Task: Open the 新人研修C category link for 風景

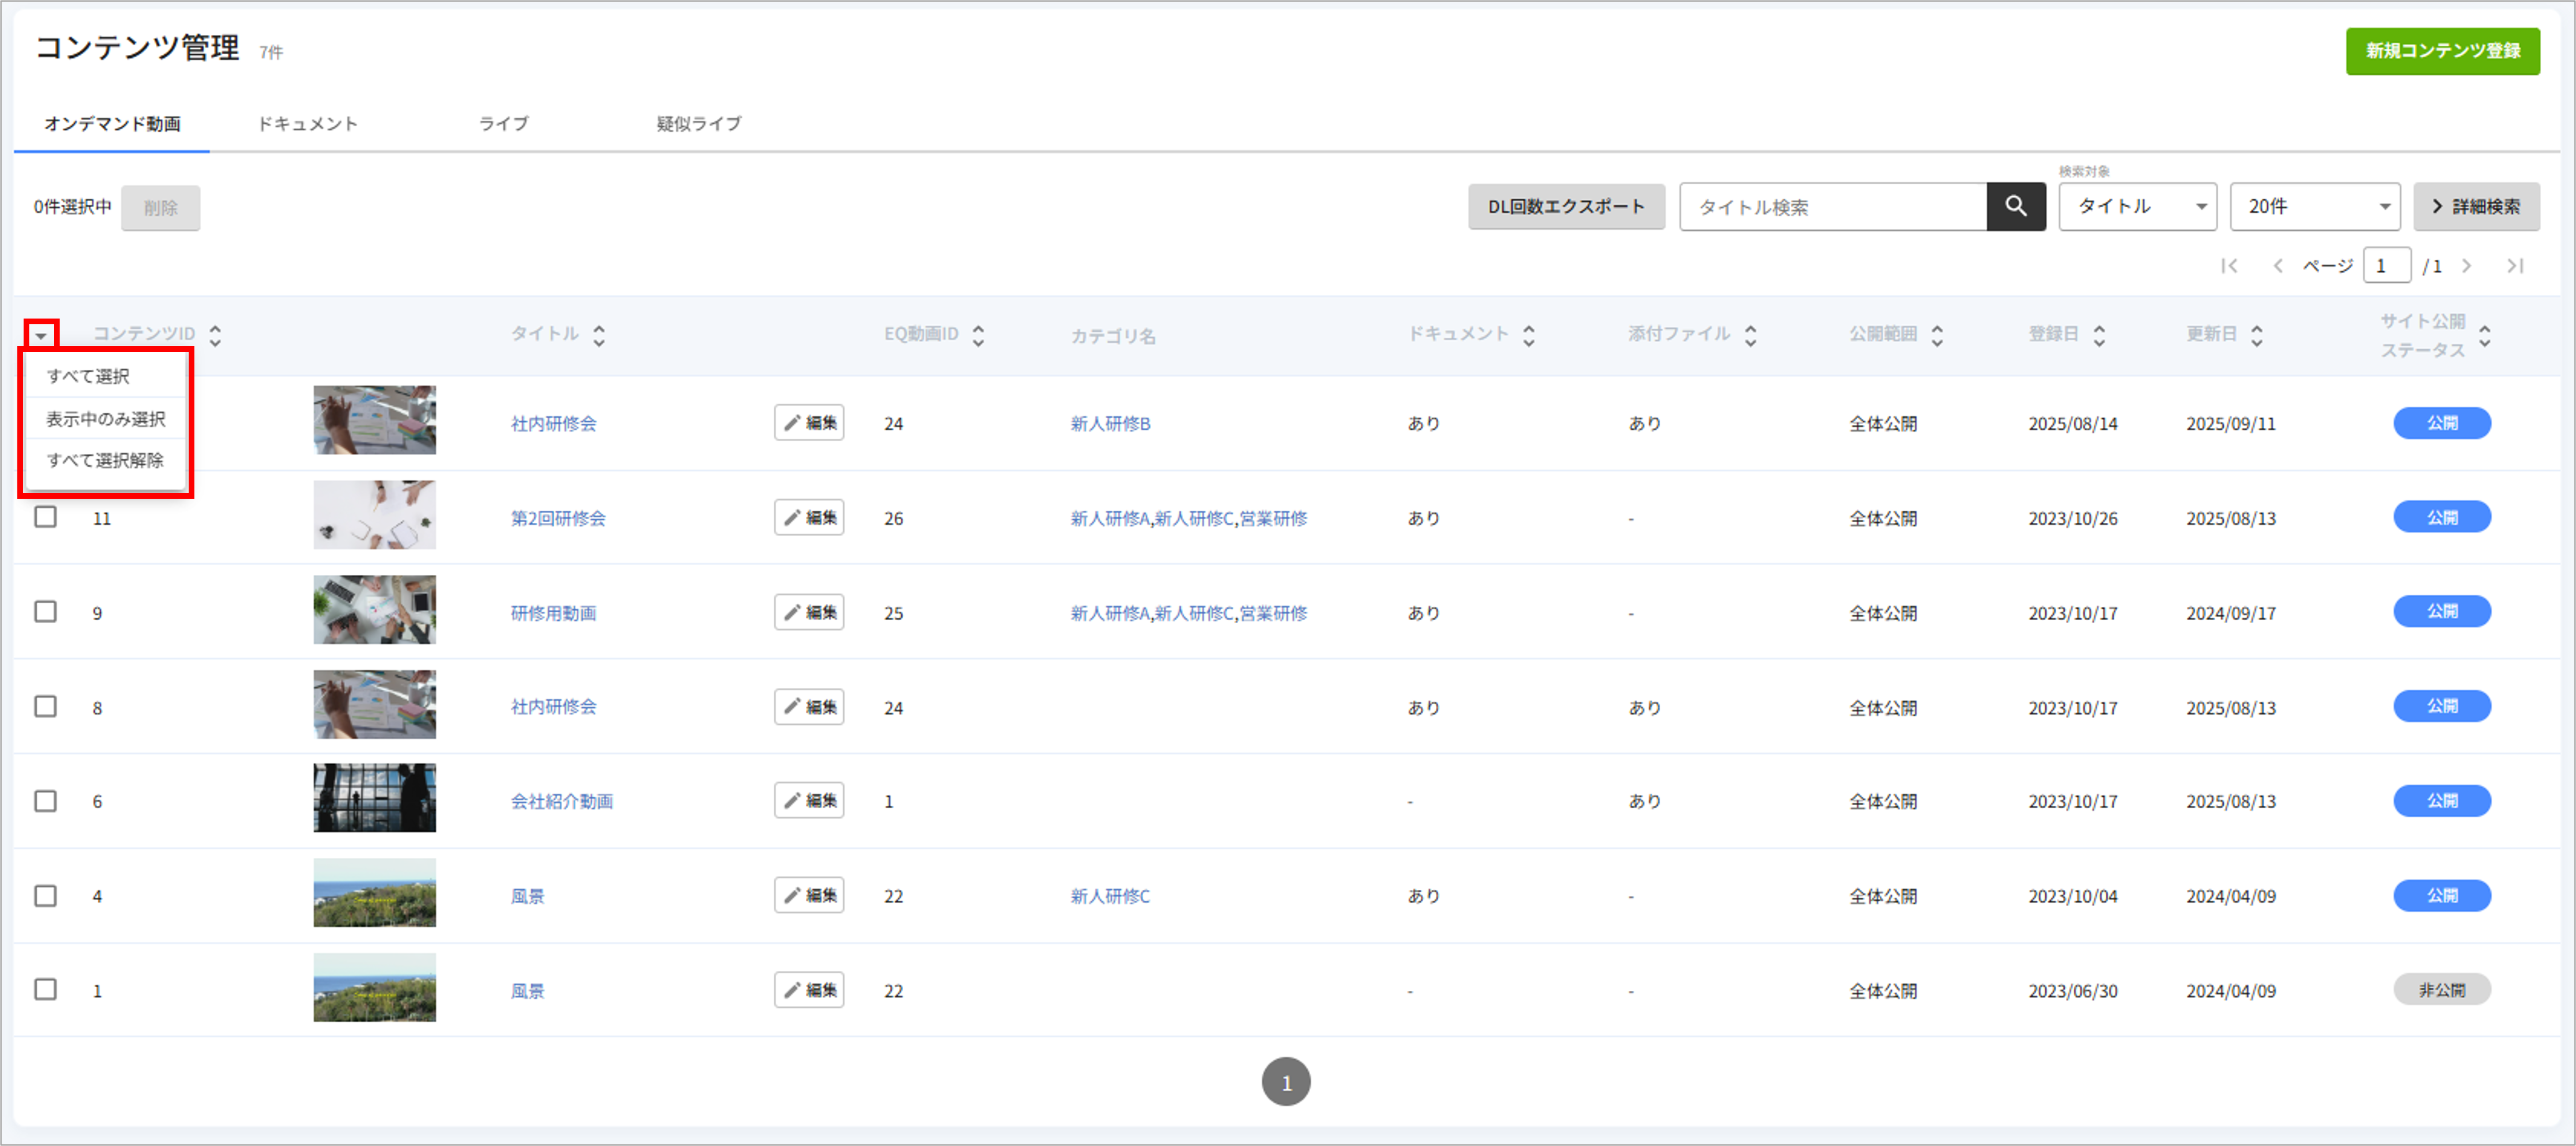Action: pos(1110,896)
